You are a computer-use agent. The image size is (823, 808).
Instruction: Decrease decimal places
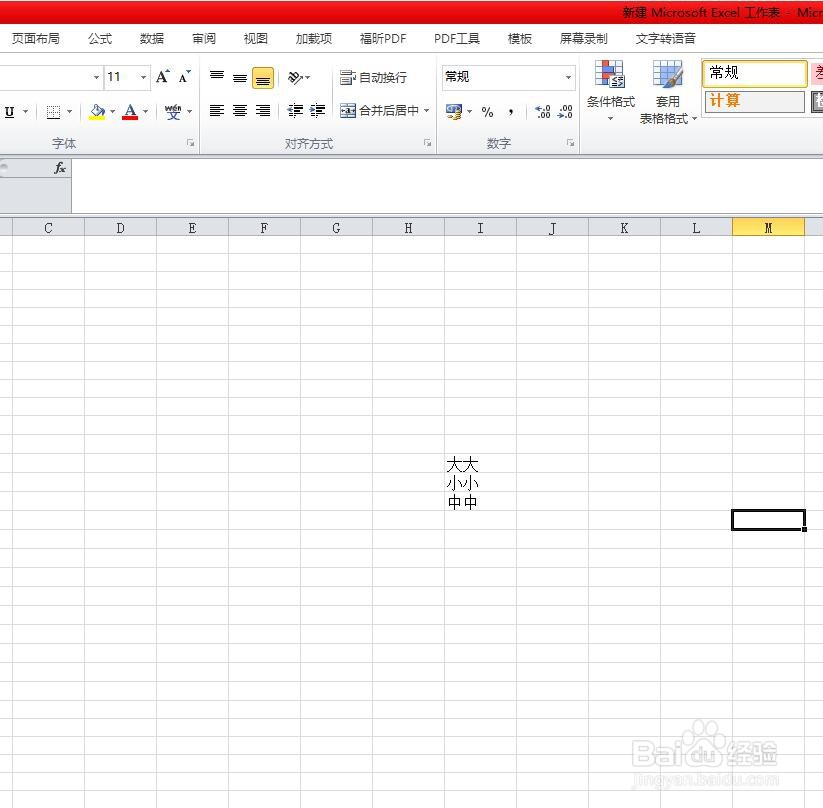click(x=565, y=112)
